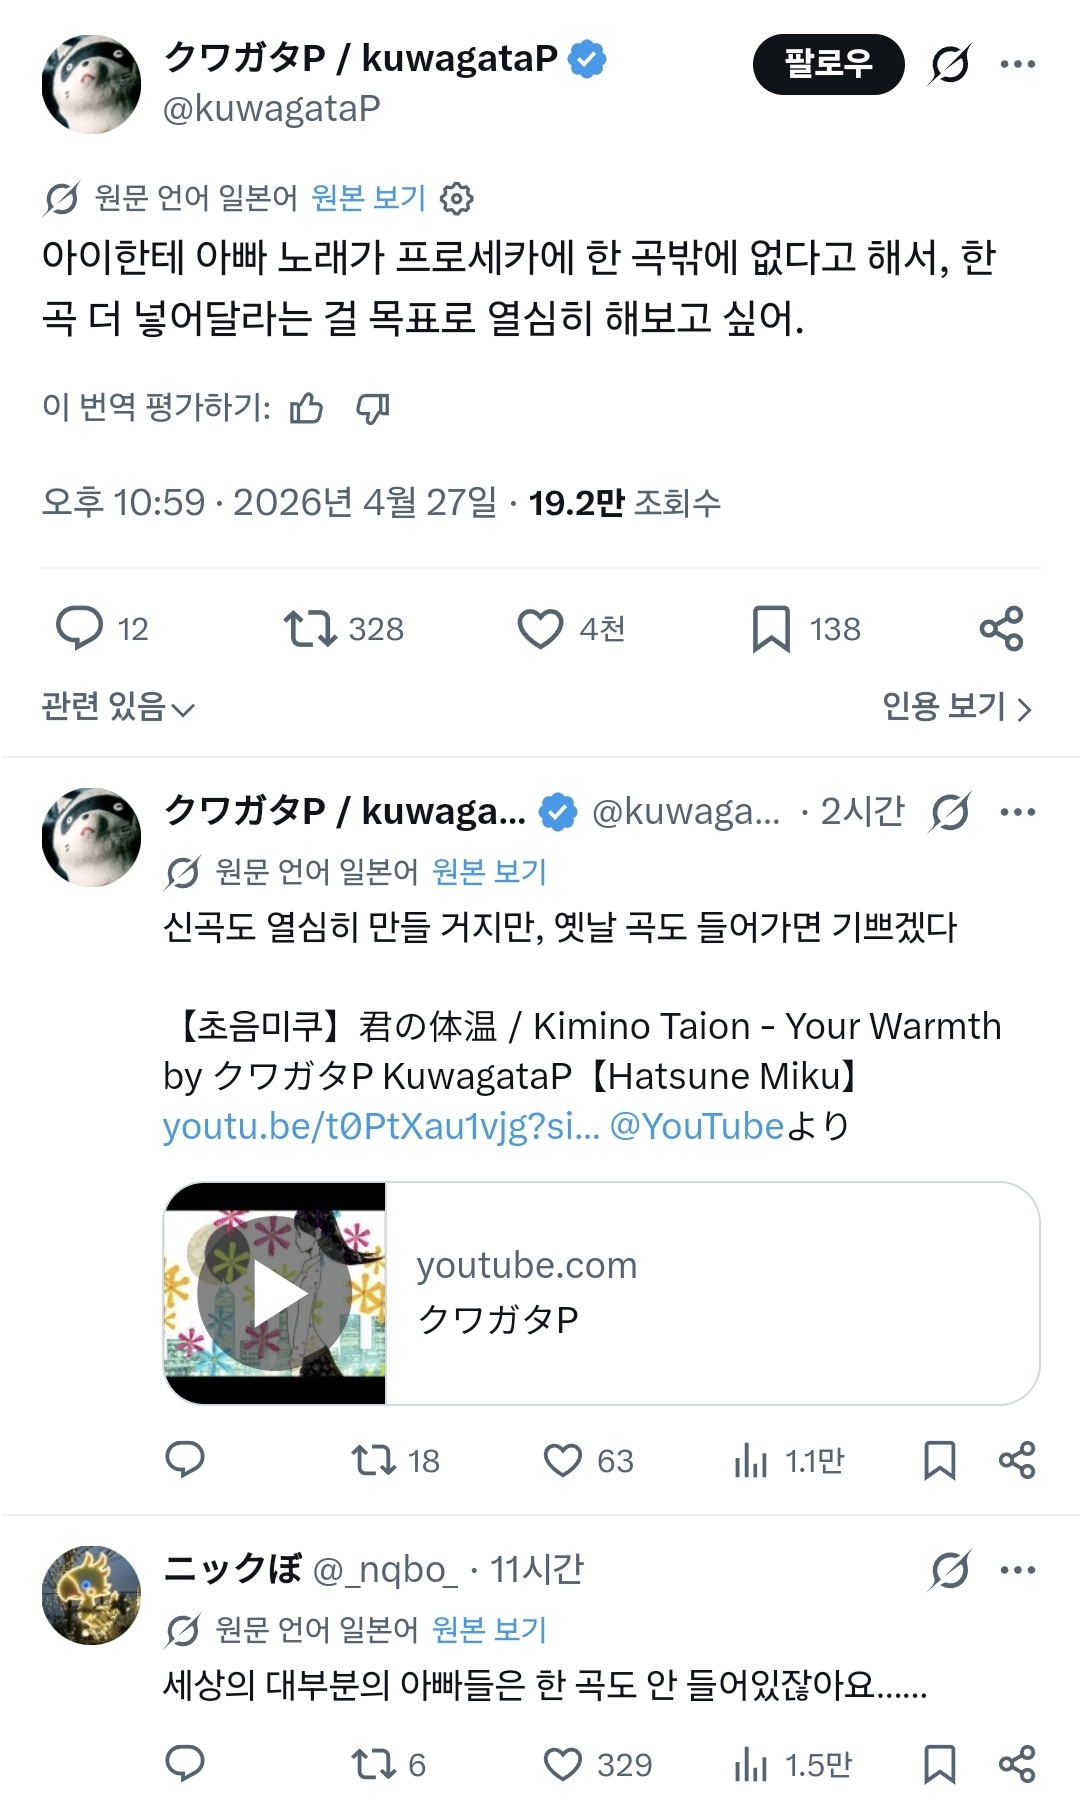The width and height of the screenshot is (1080, 1813).
Task: Open the Grok icon beside the follow button
Action: (x=949, y=64)
